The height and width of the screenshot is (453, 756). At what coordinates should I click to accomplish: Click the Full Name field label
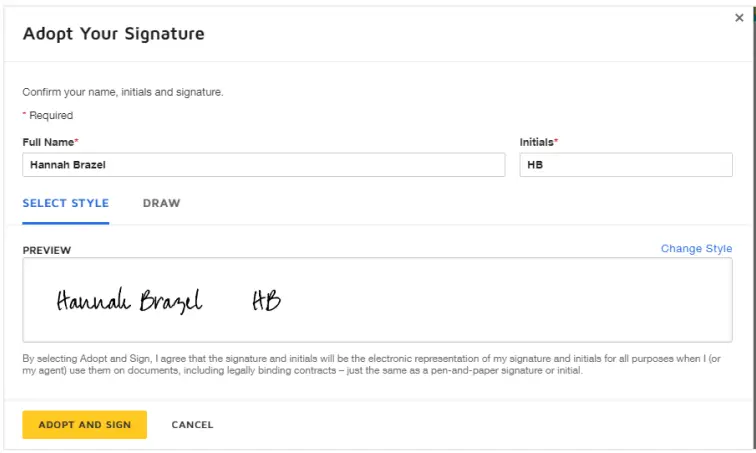(47, 142)
